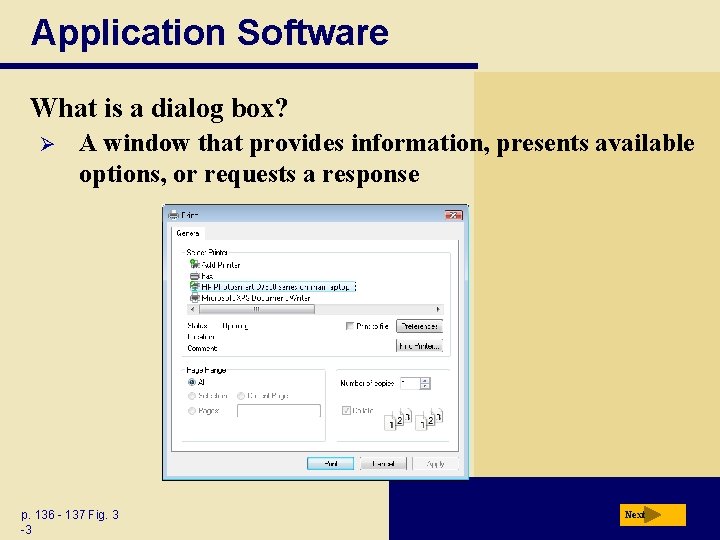Select the HP Photosmart printer icon
This screenshot has height=540, width=720.
(x=195, y=287)
